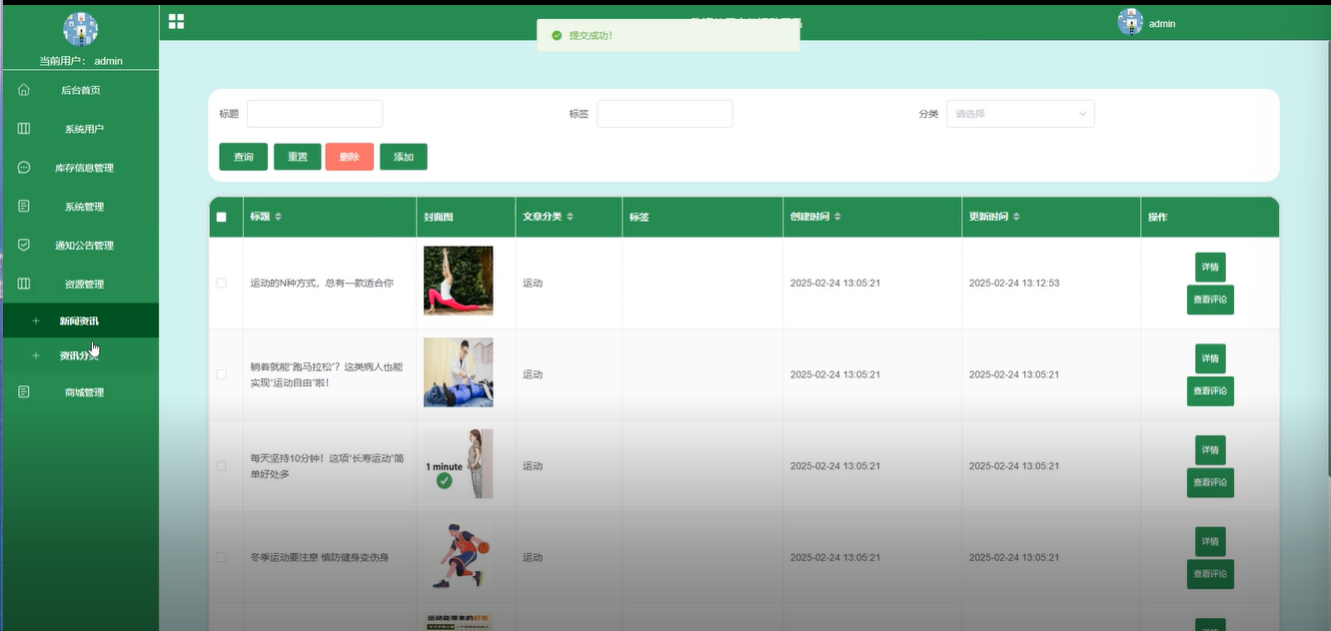Click the sidebar user avatar above 当前用户
The width and height of the screenshot is (1331, 631).
(80, 30)
